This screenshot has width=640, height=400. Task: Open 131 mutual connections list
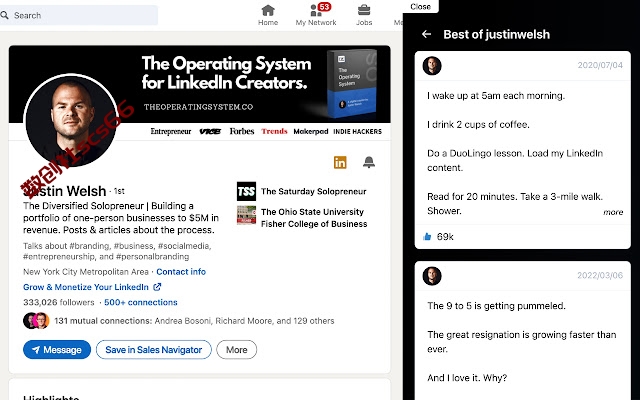coord(194,321)
